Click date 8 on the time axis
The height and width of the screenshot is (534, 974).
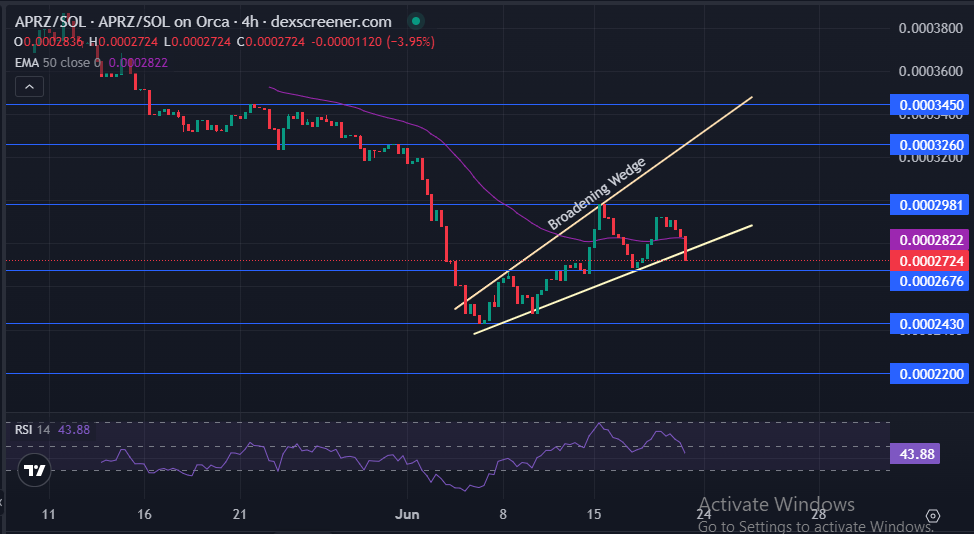pyautogui.click(x=503, y=514)
